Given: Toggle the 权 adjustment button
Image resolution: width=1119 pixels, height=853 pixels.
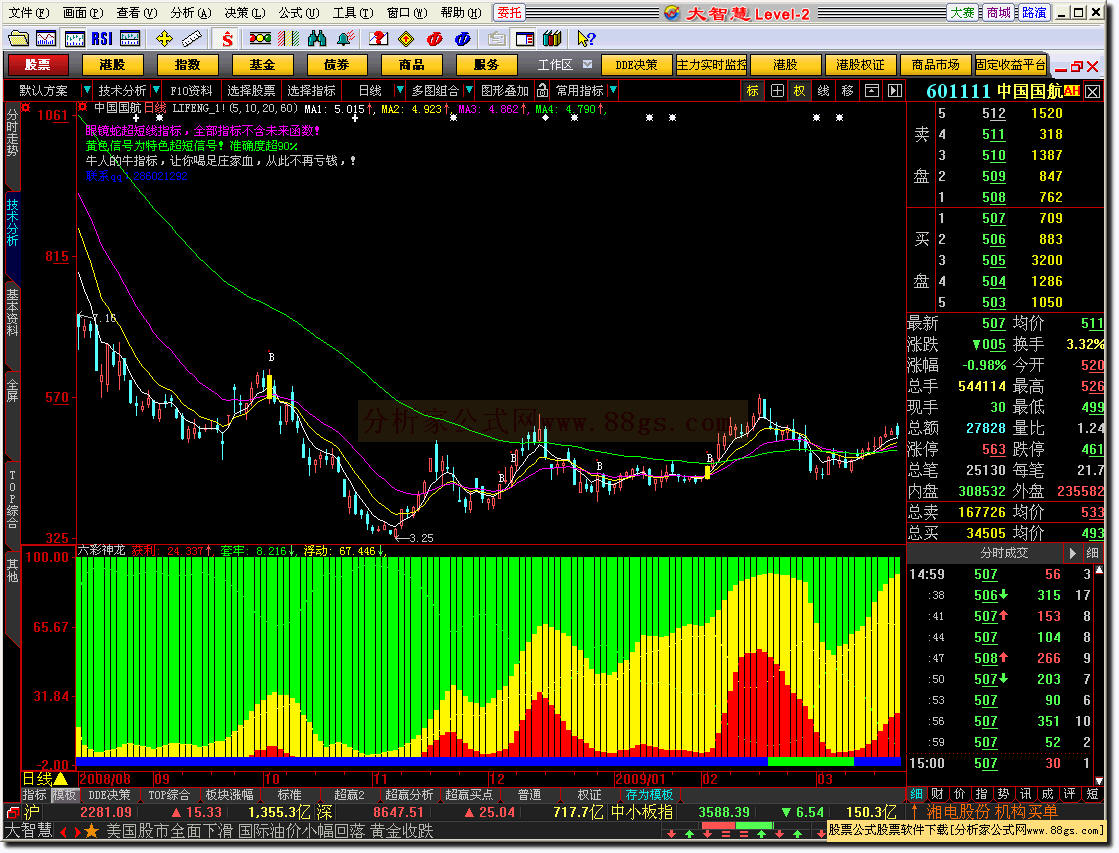Looking at the screenshot, I should [800, 91].
